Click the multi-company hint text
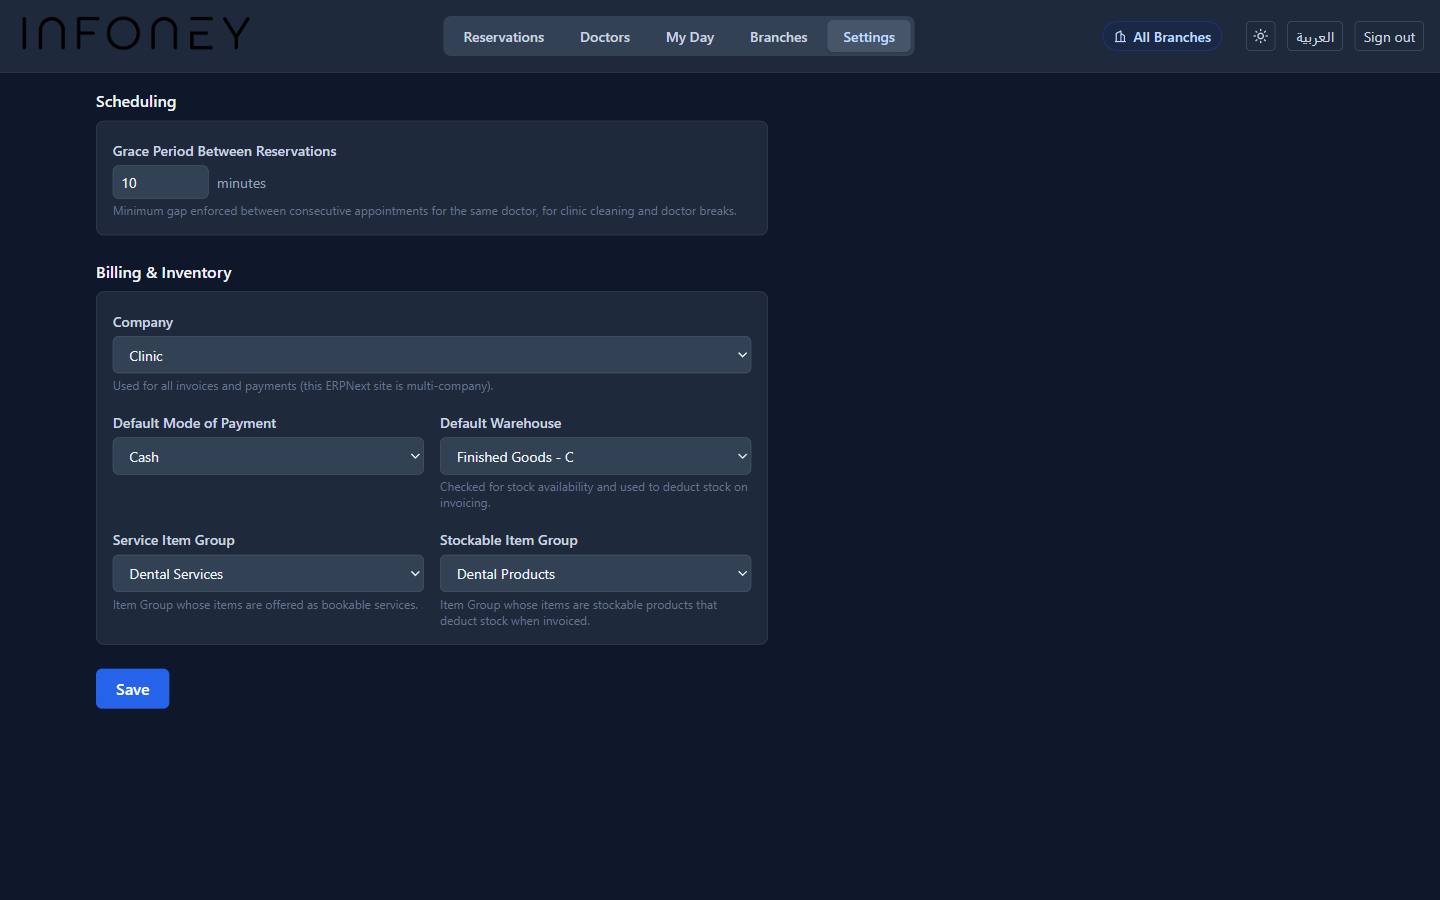 (303, 386)
